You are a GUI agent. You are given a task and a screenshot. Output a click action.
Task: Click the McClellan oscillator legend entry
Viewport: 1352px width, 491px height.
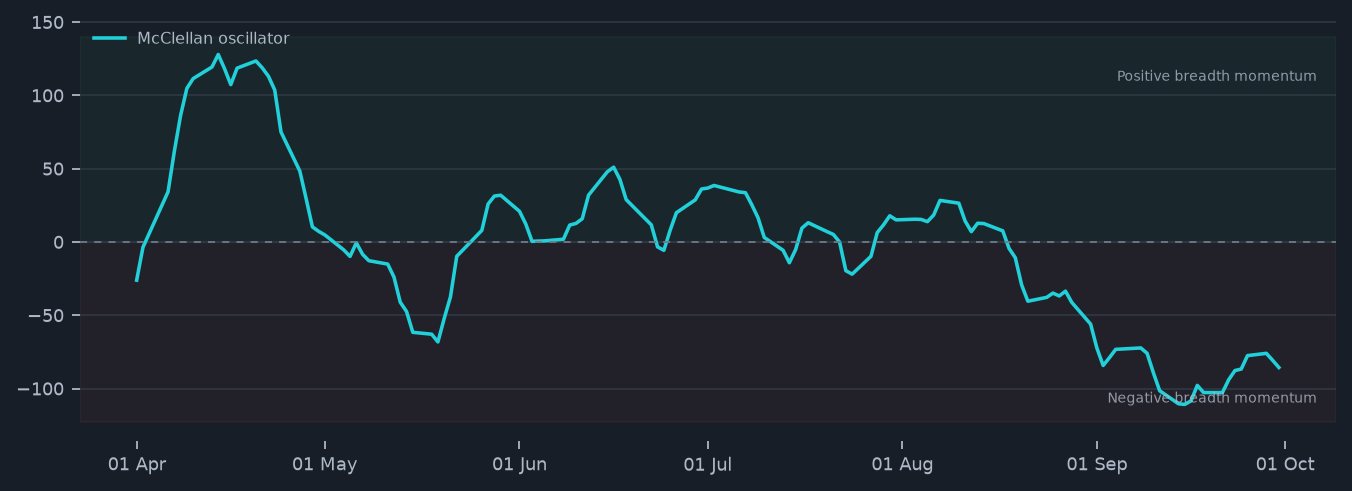pyautogui.click(x=191, y=38)
